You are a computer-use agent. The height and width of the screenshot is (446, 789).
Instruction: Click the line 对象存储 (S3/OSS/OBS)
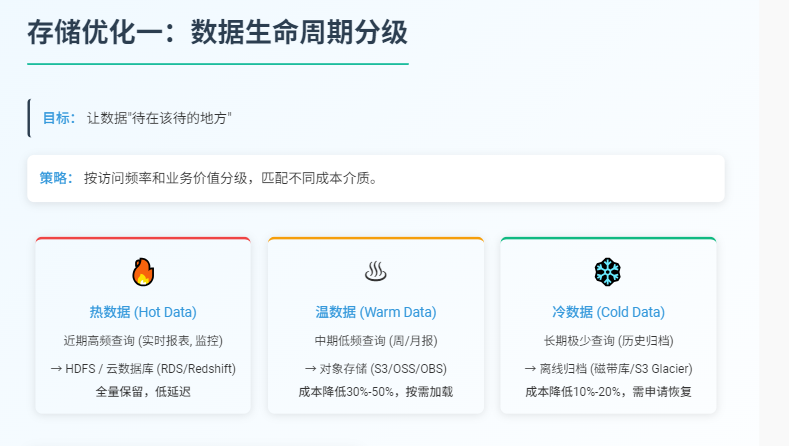[375, 368]
